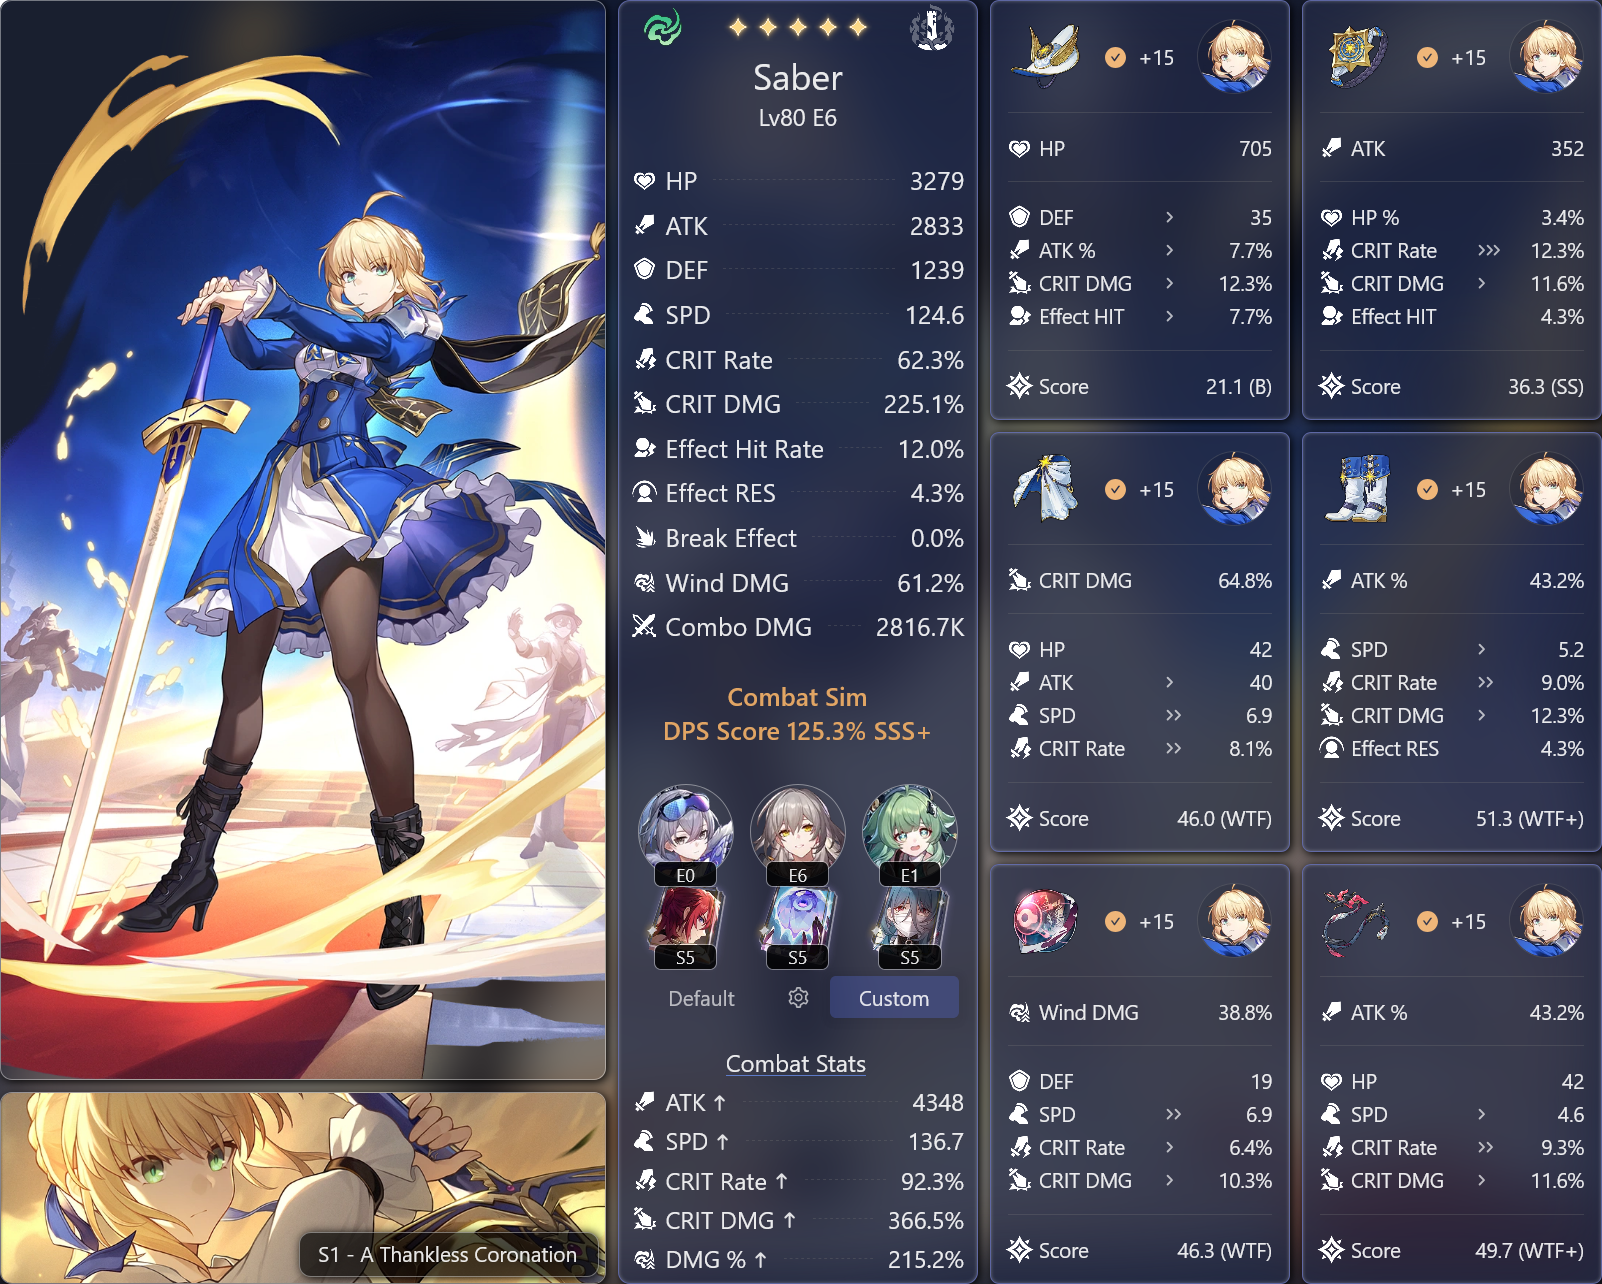The height and width of the screenshot is (1284, 1602).
Task: Switch to Default team tab
Action: point(701,998)
